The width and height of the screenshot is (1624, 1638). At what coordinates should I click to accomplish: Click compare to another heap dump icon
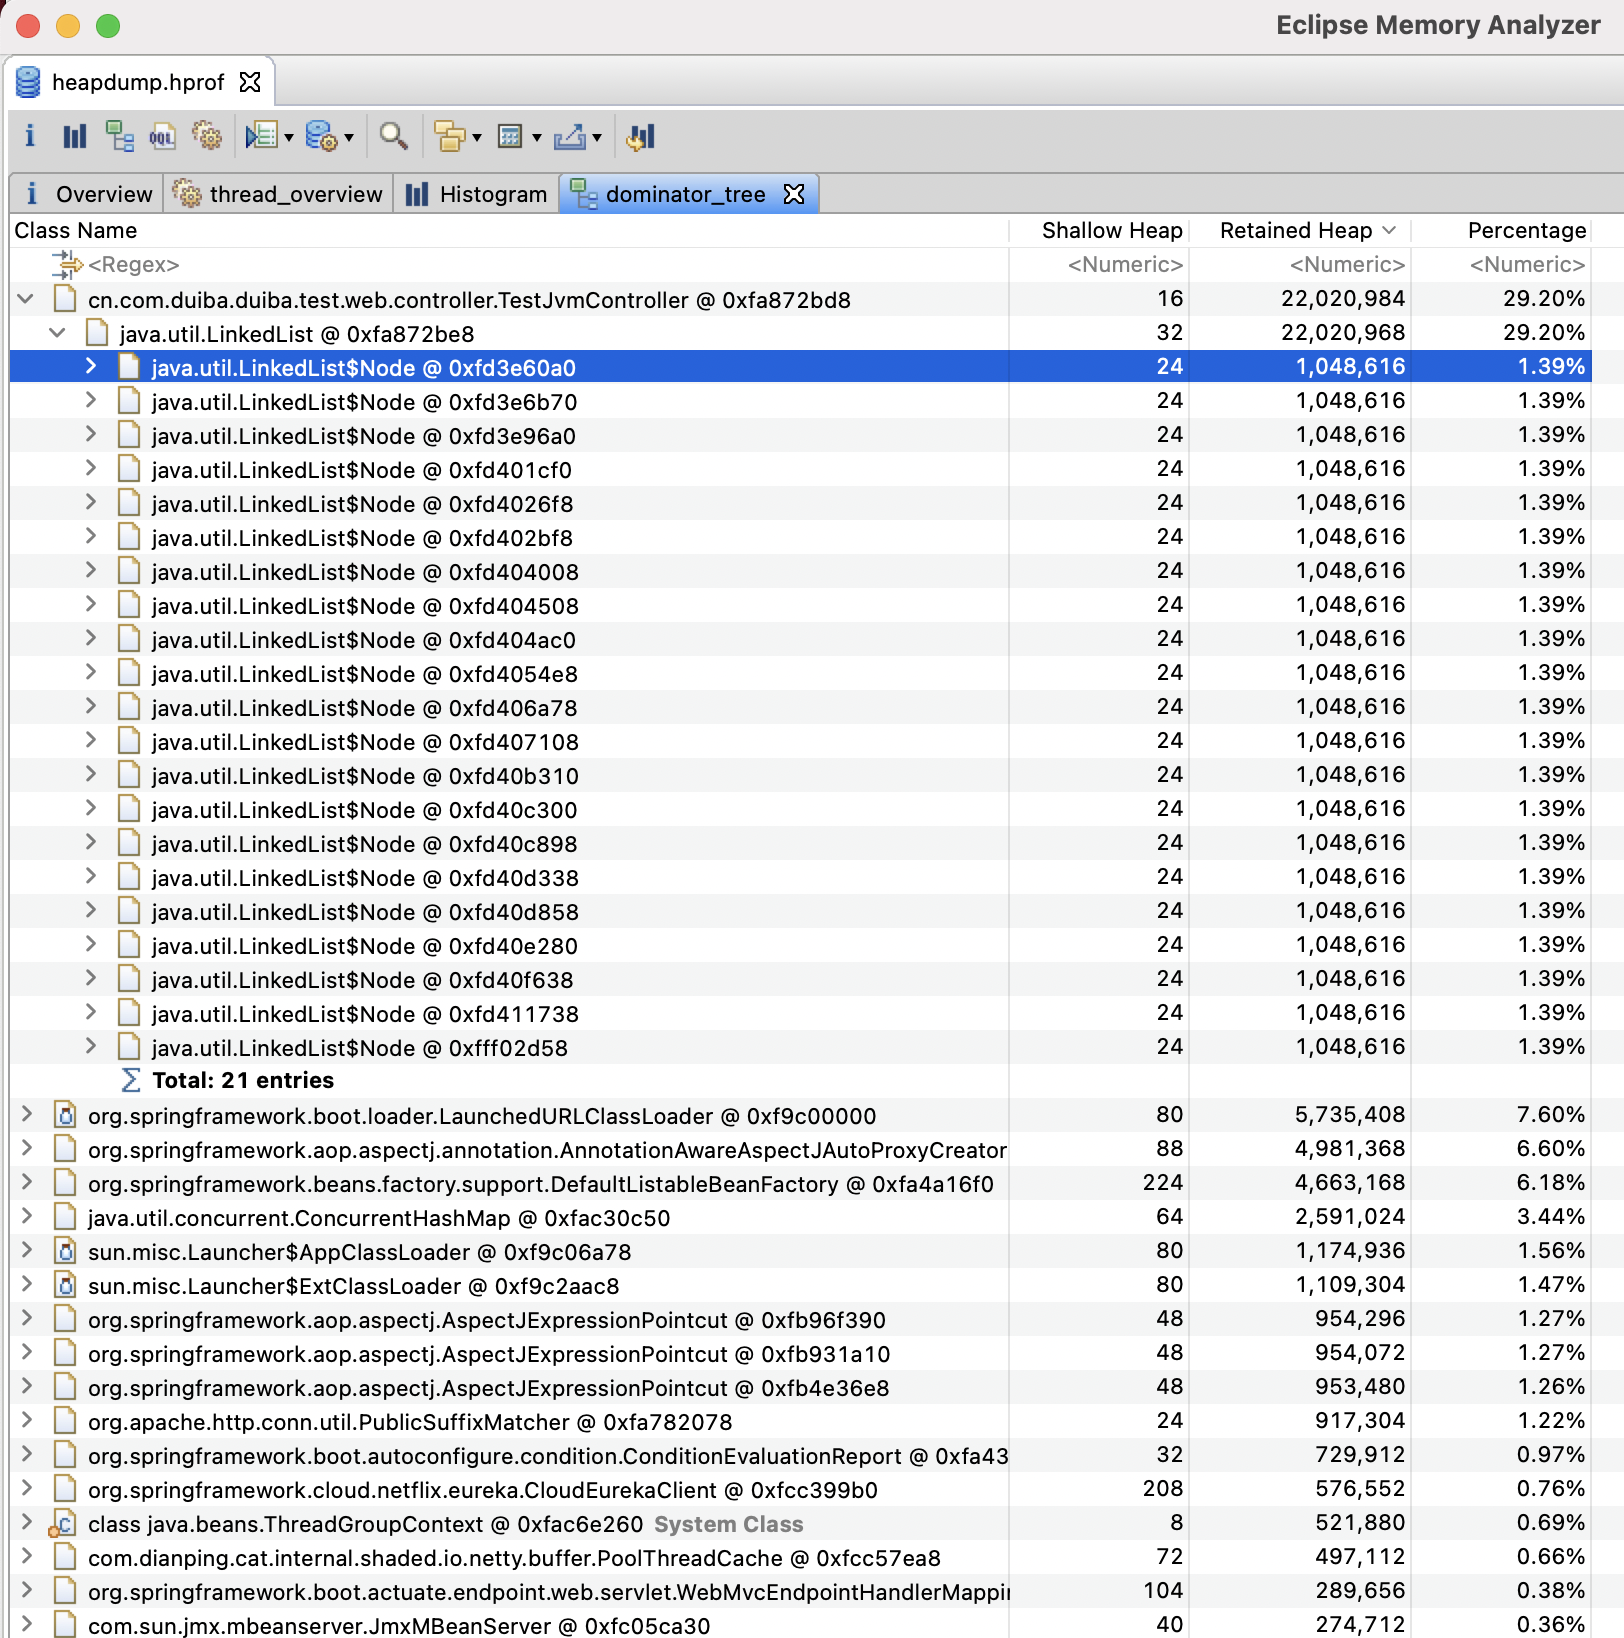tap(640, 136)
